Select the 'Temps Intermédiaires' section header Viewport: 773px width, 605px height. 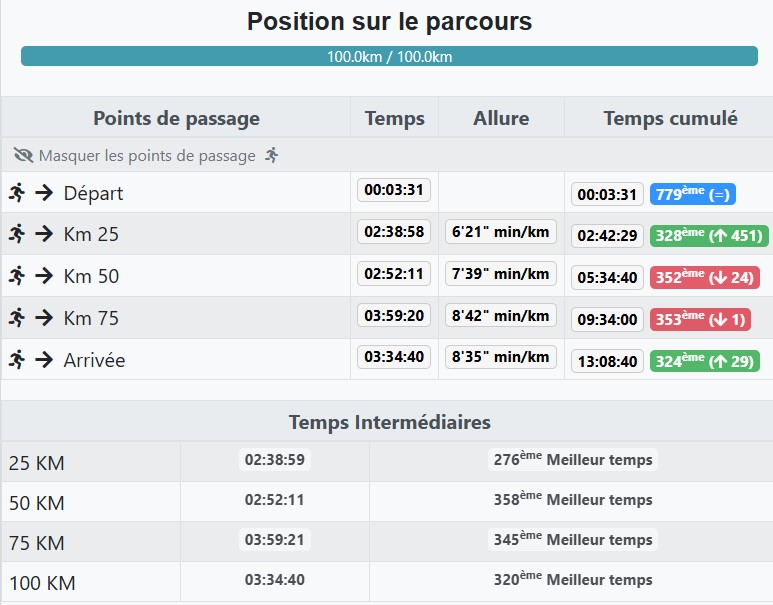tap(389, 422)
